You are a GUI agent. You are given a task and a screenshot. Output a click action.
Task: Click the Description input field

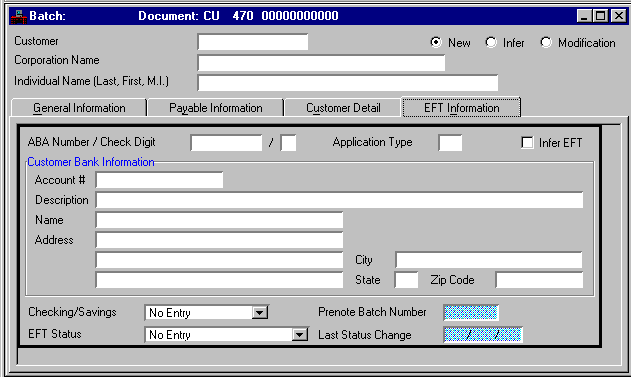[339, 200]
